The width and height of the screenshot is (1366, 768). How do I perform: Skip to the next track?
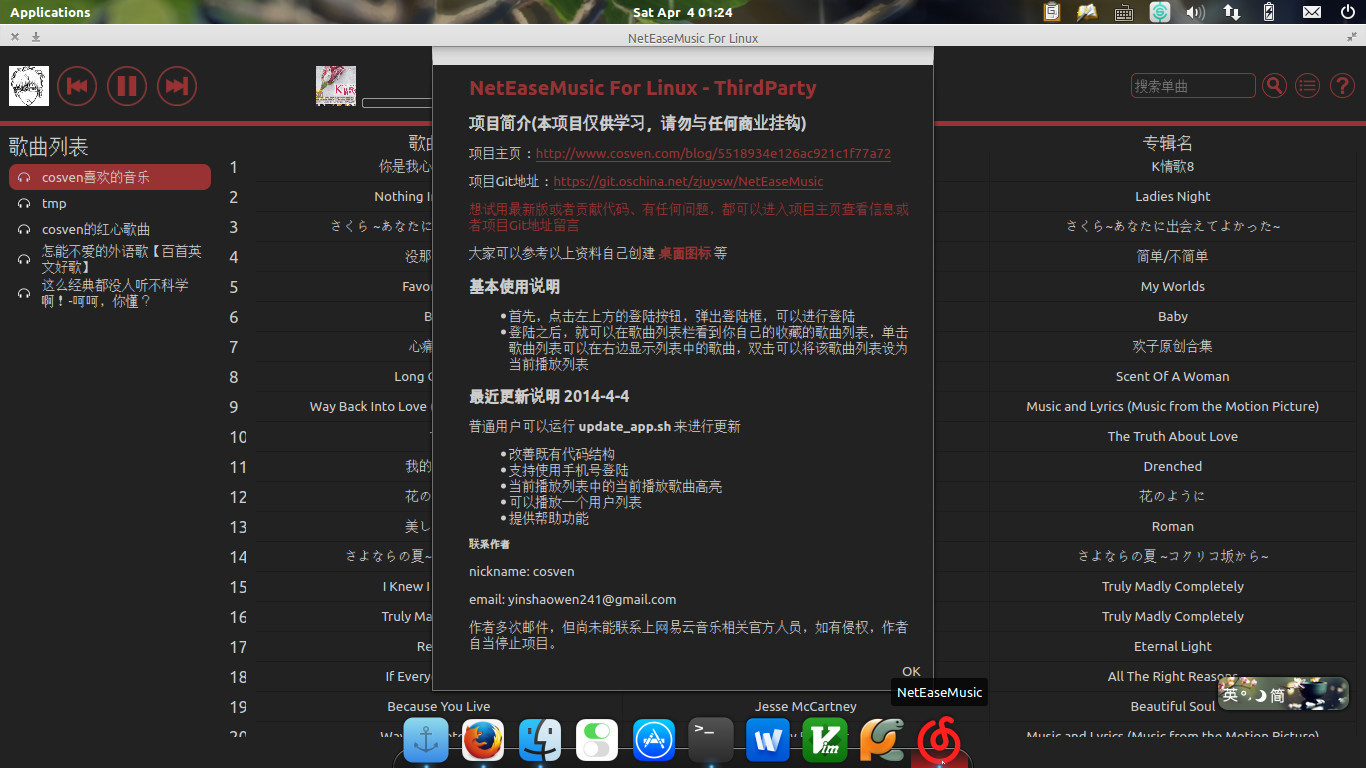177,86
